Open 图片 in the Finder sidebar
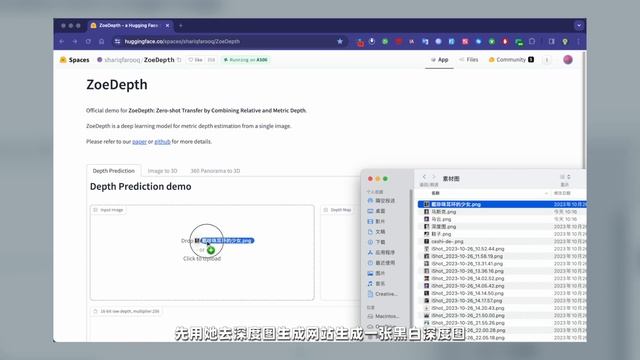 pyautogui.click(x=376, y=273)
